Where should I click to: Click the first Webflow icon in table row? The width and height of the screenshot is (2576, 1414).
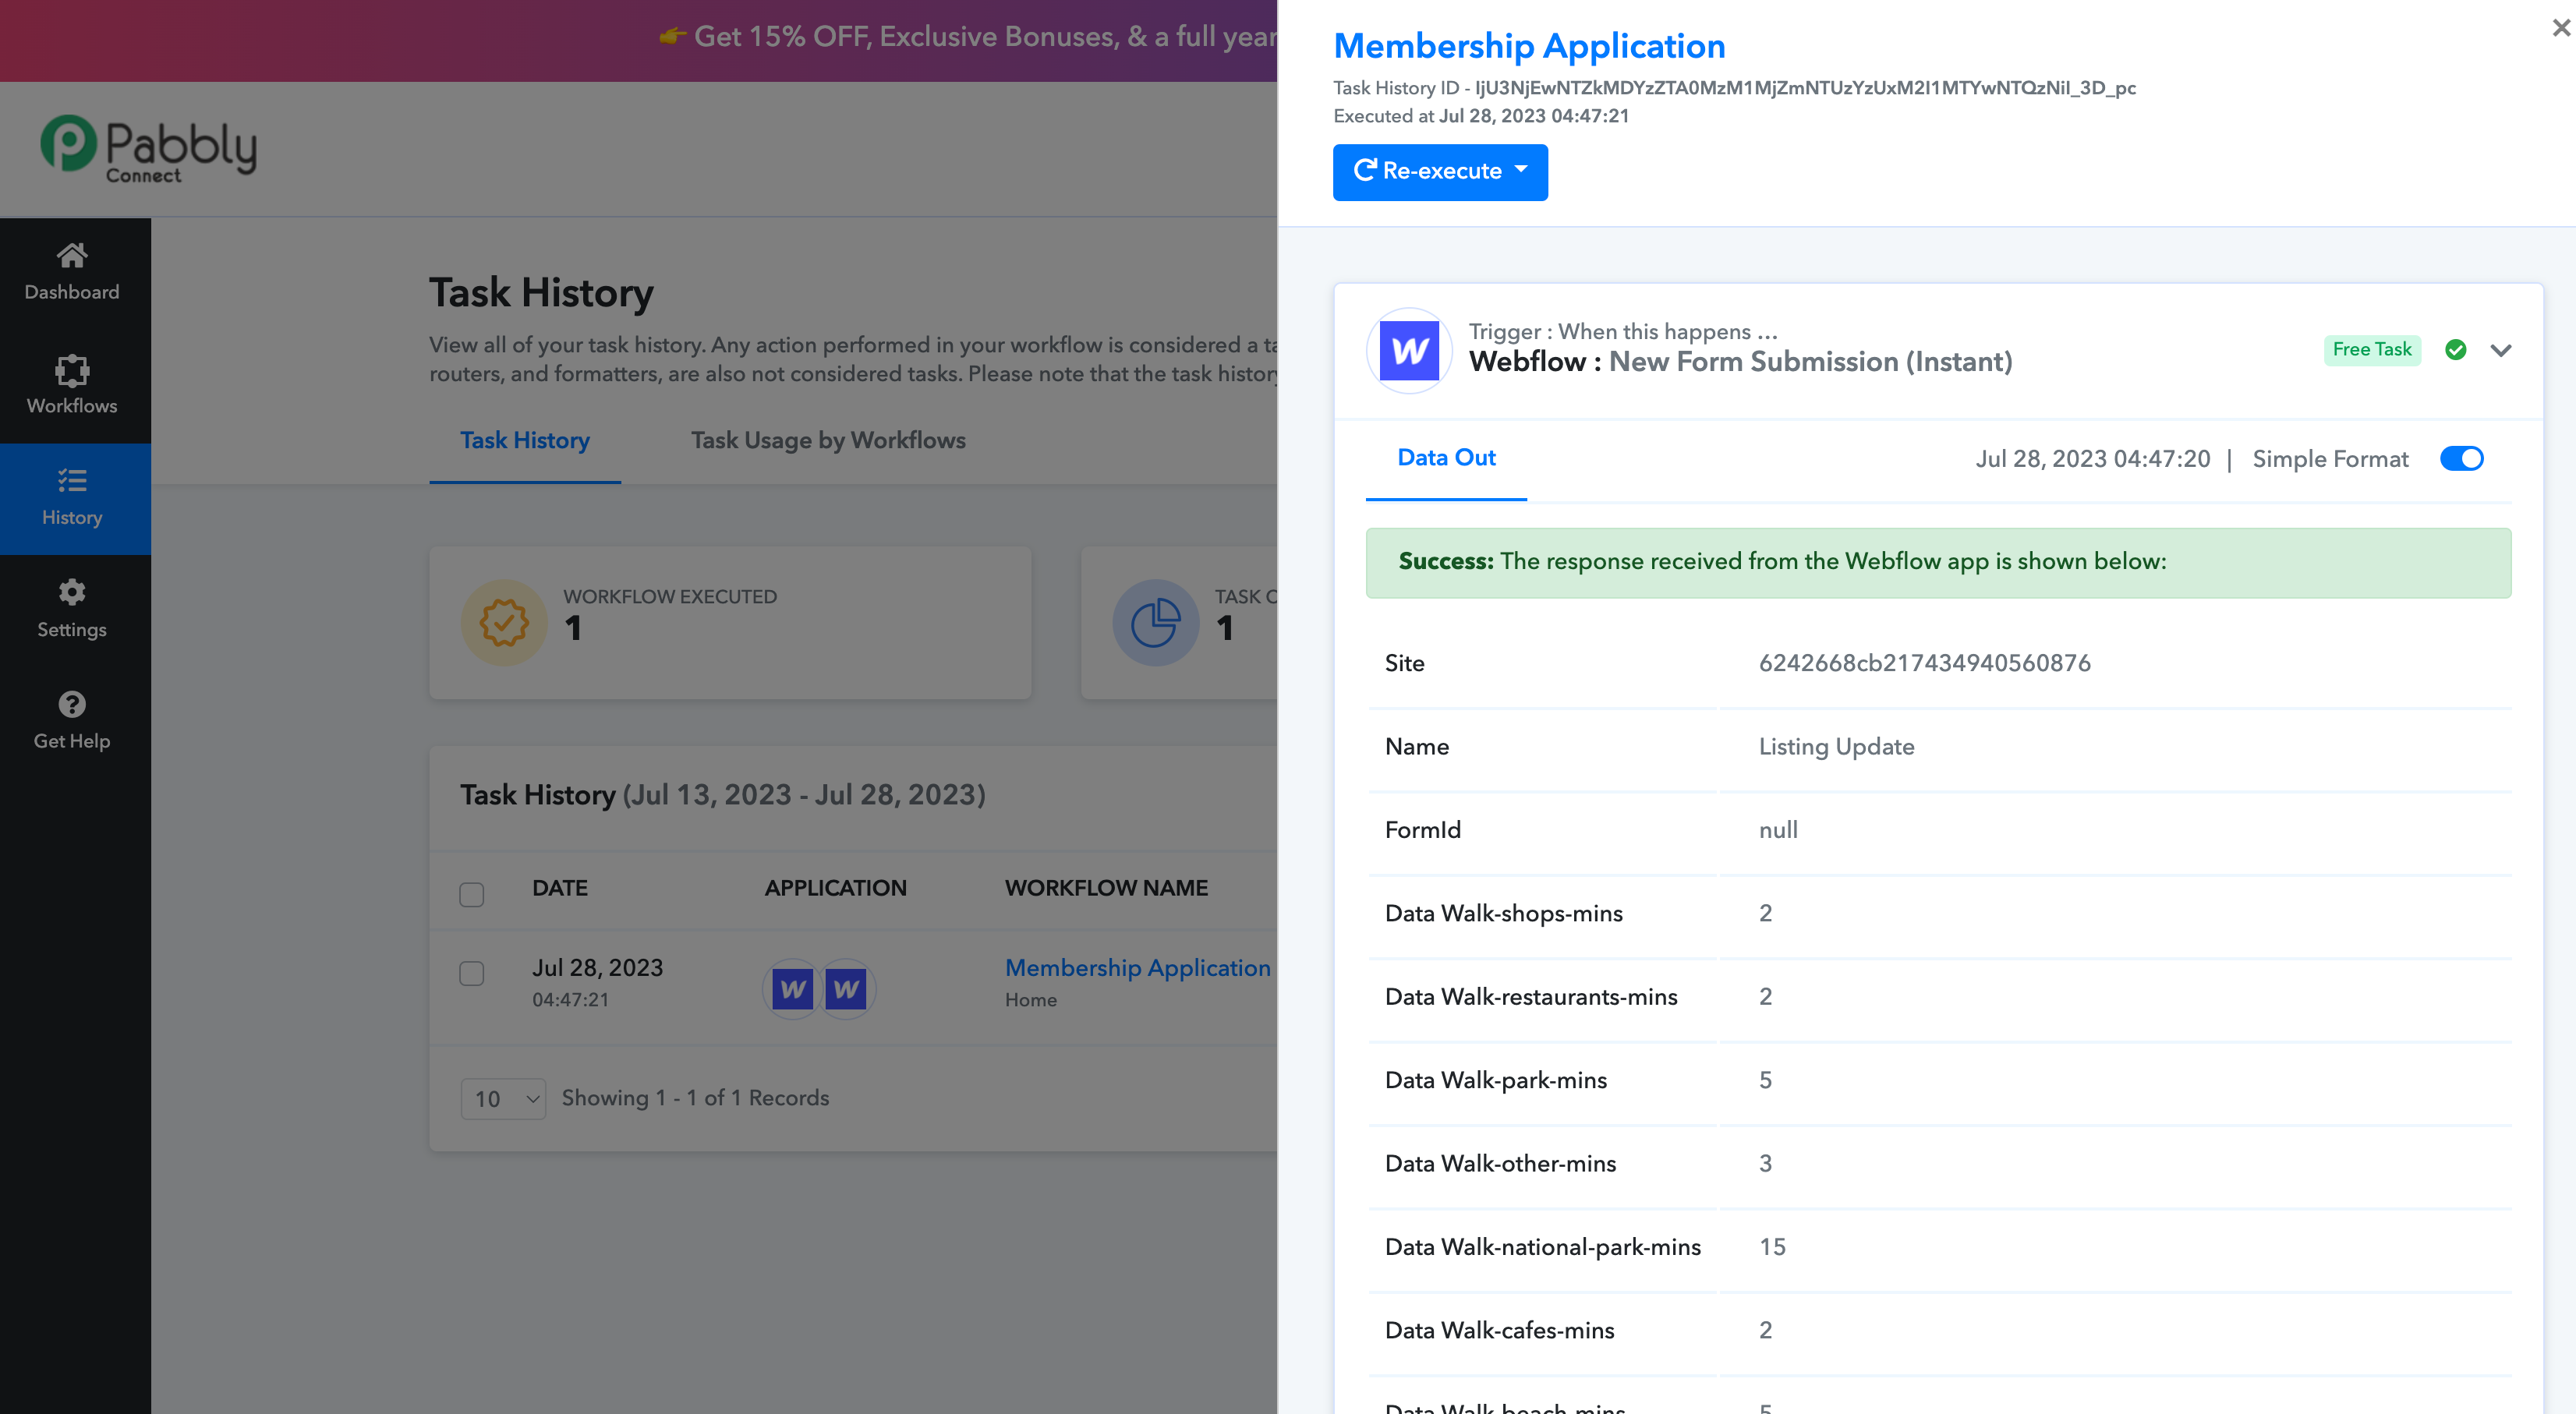793,989
